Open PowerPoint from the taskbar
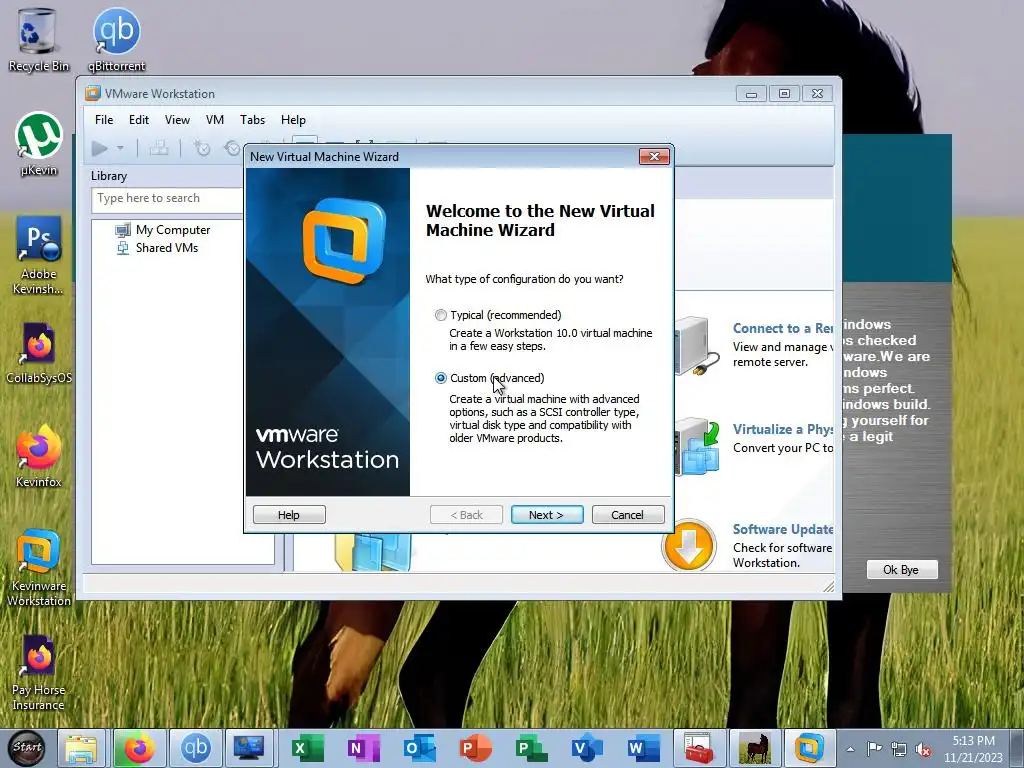1024x768 pixels. click(x=475, y=748)
